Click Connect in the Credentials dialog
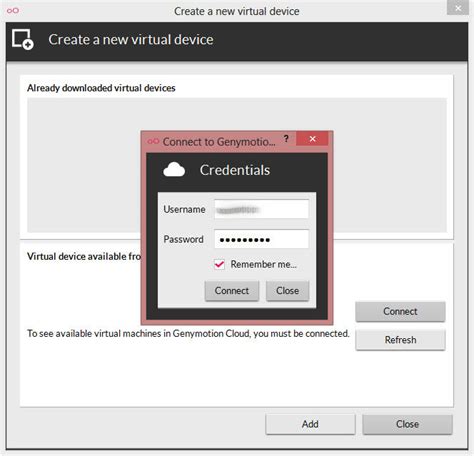This screenshot has width=474, height=456. click(232, 291)
